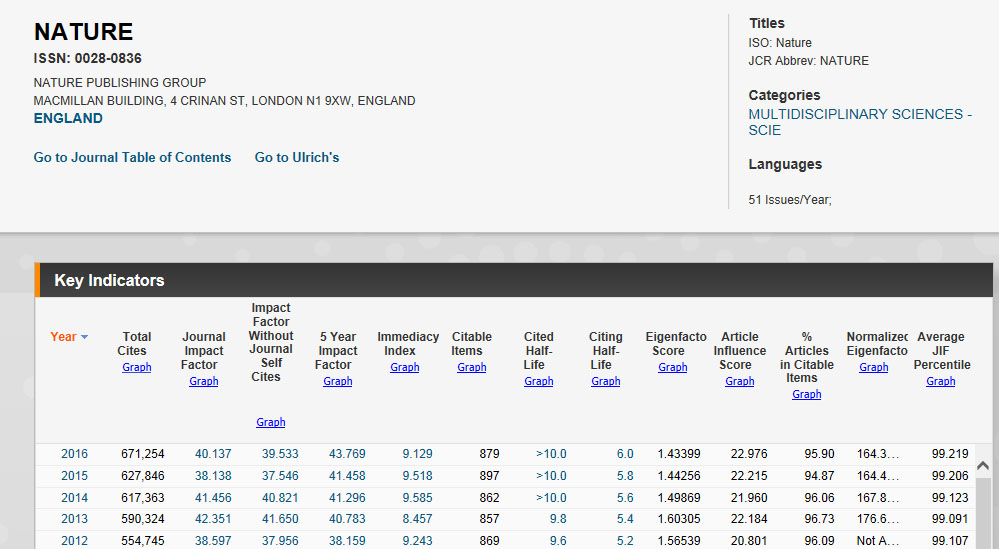999x549 pixels.
Task: Open 2016 without-self-cites value 39.533
Action: [280, 454]
